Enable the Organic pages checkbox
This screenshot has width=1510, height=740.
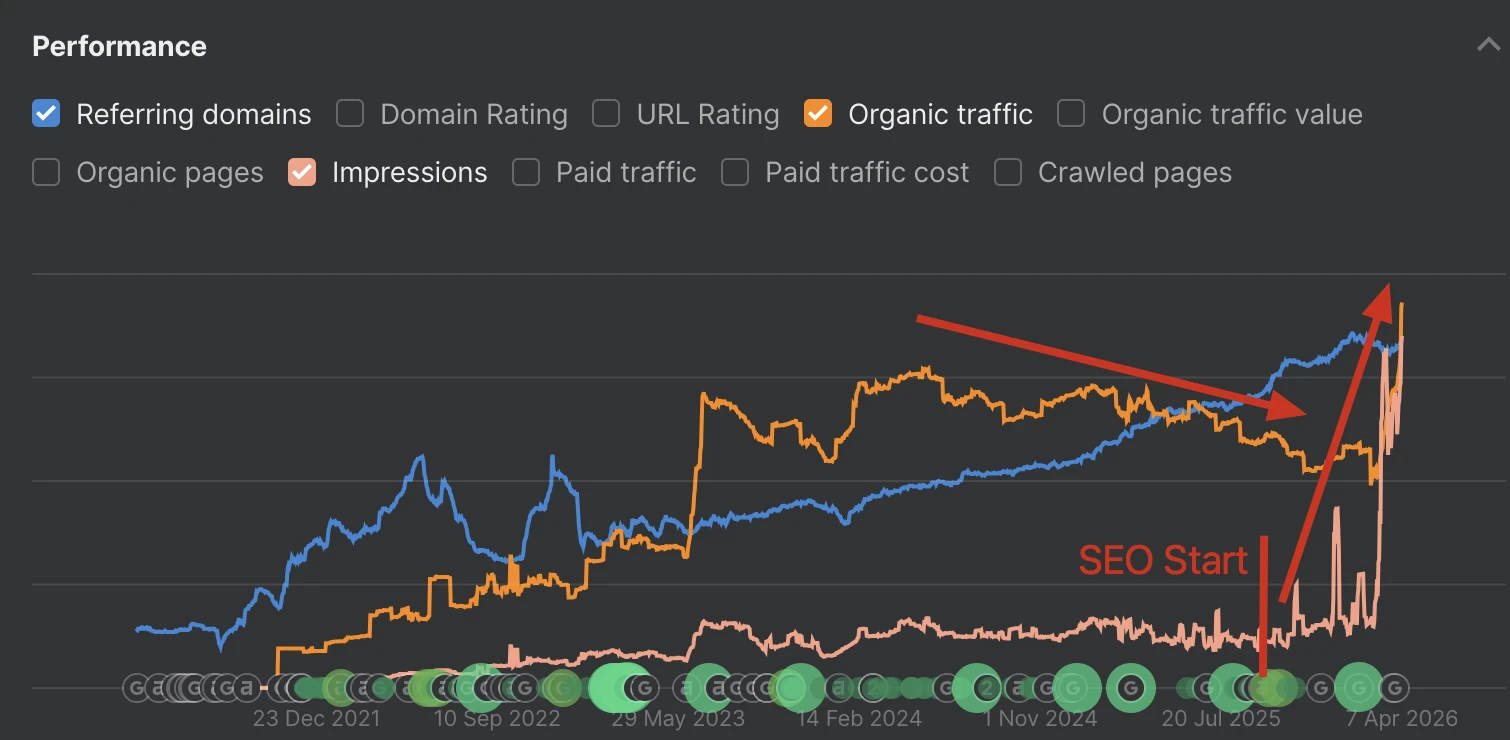[x=46, y=172]
